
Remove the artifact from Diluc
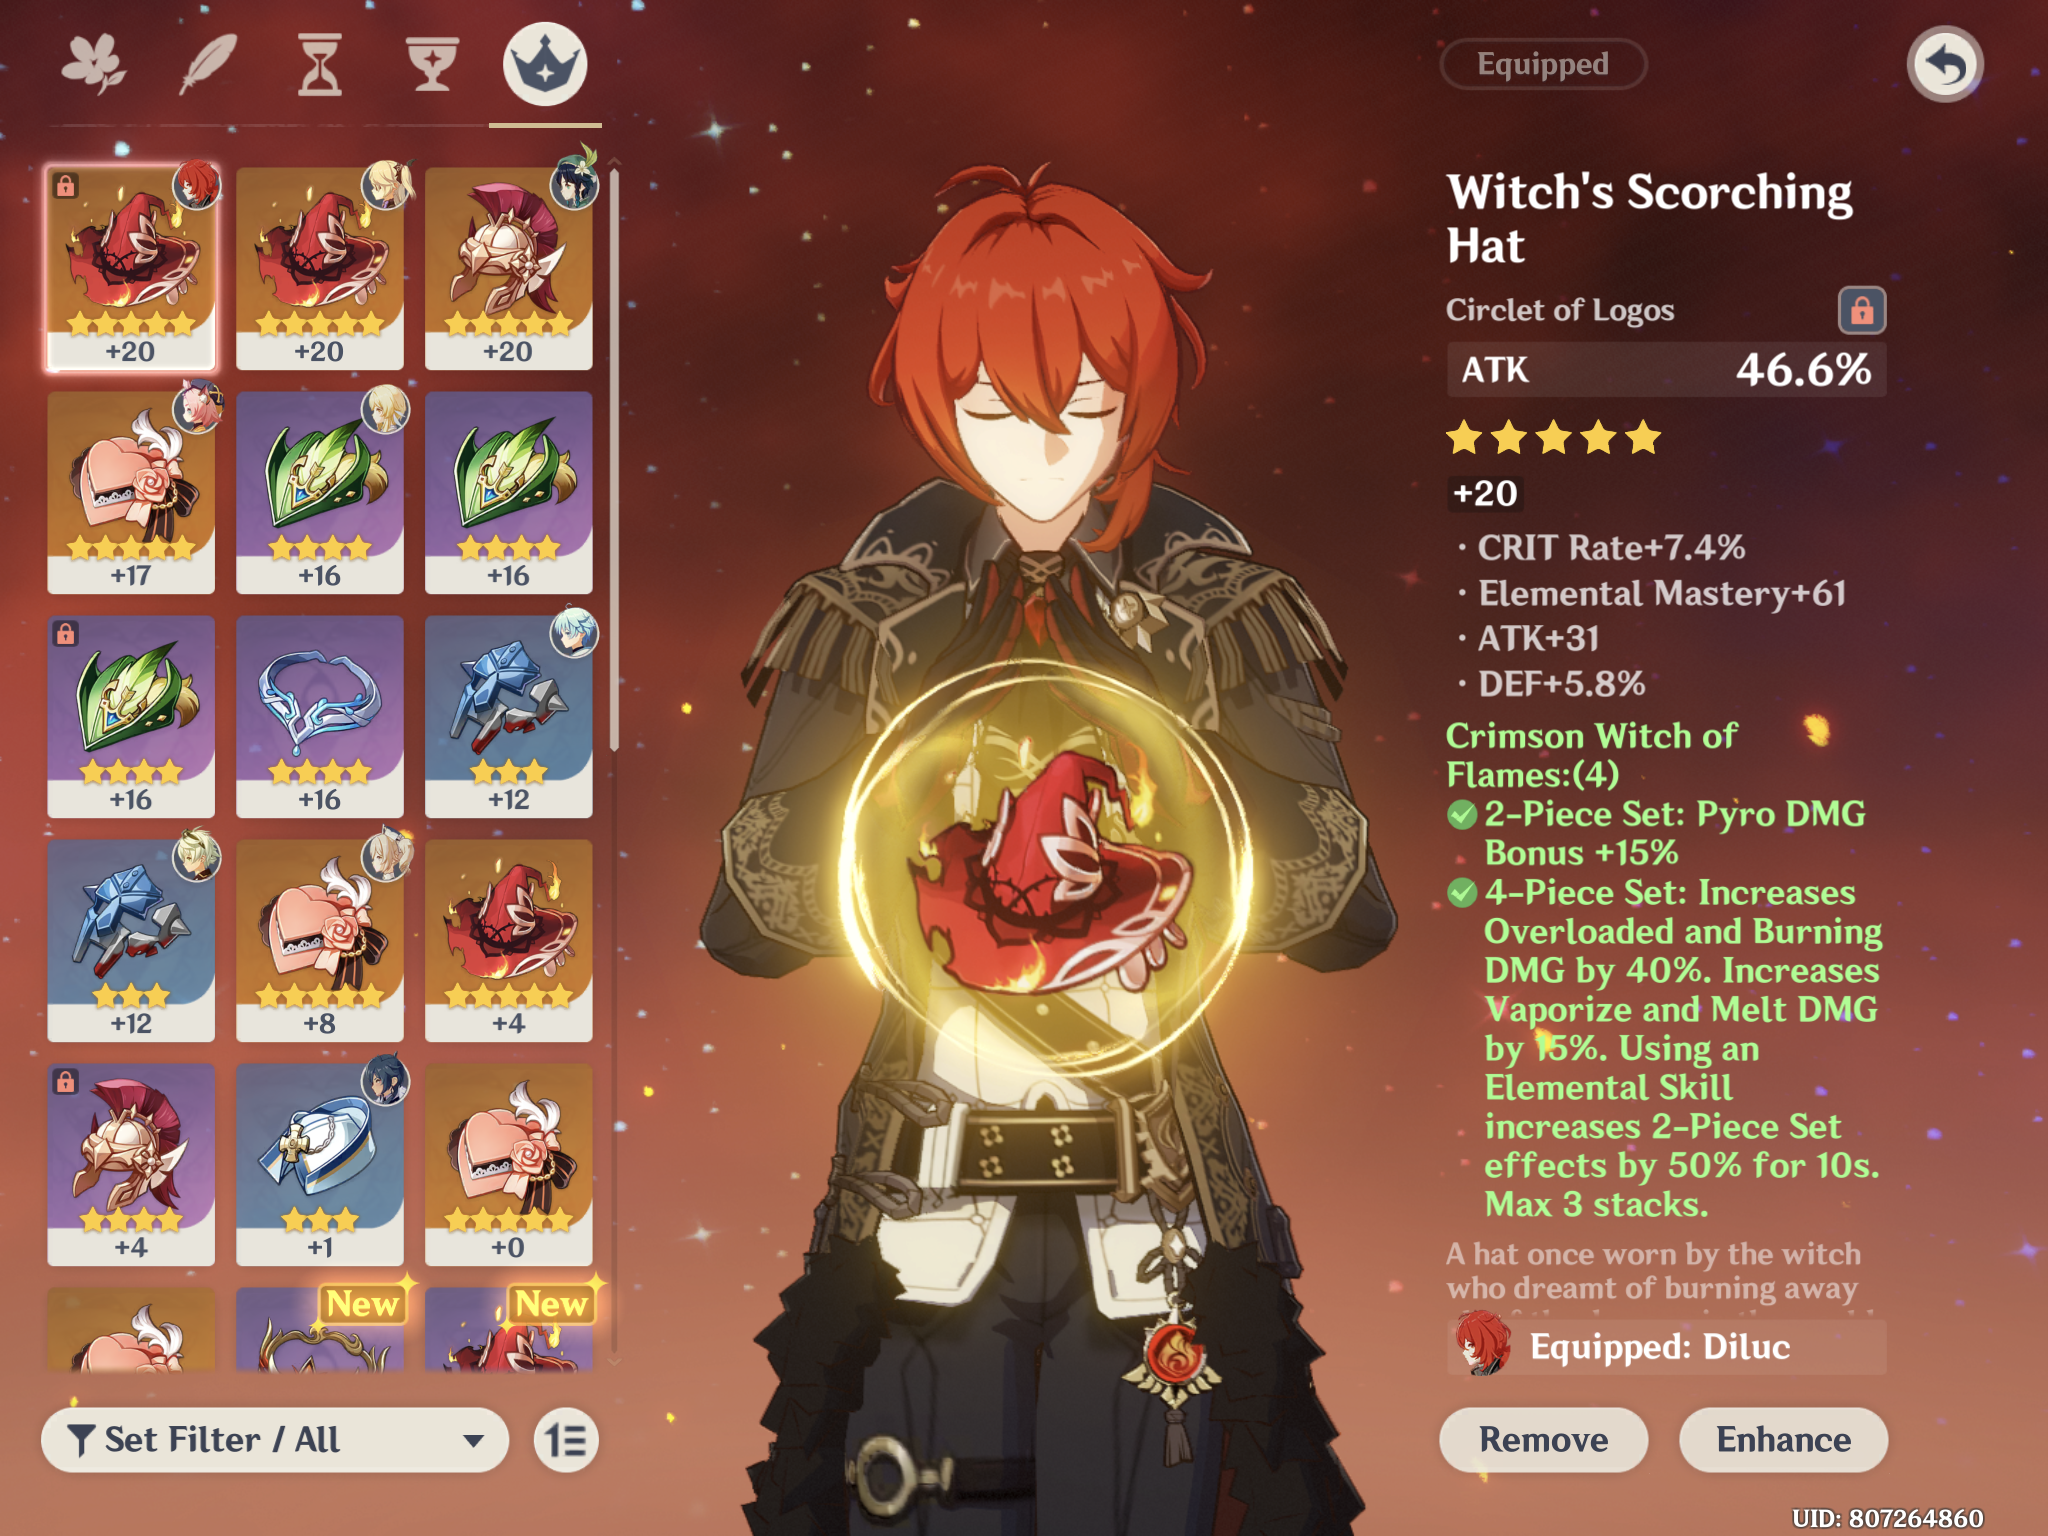coord(1543,1440)
